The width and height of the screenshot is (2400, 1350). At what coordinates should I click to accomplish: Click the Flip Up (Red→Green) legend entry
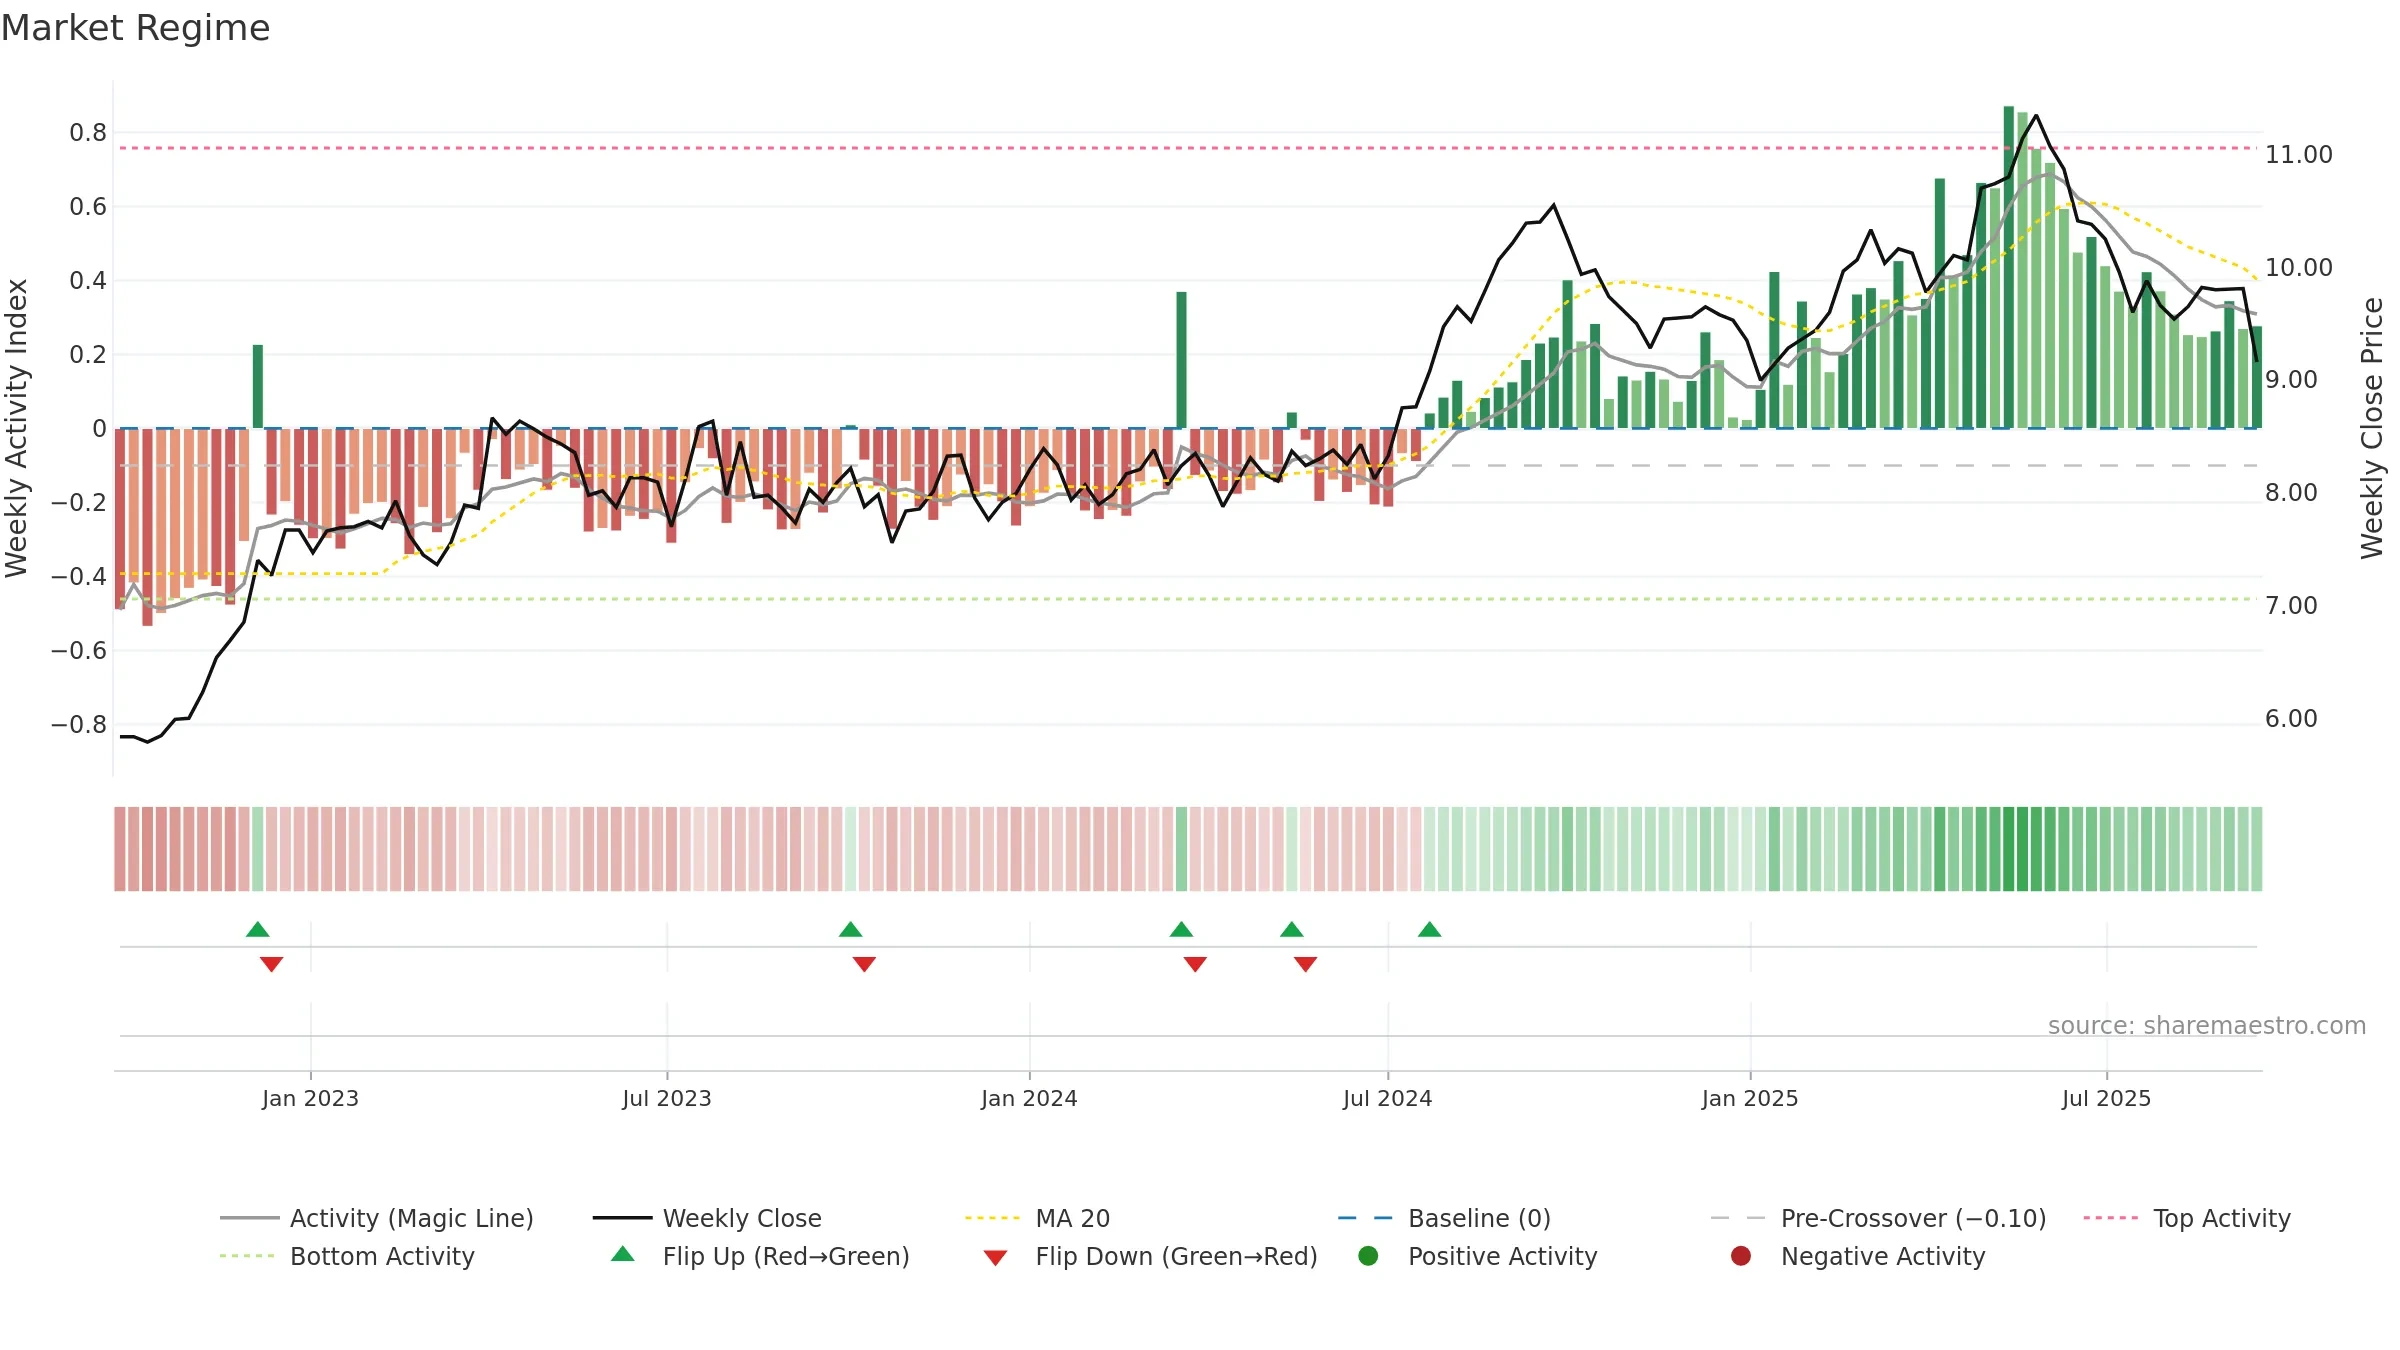(761, 1256)
